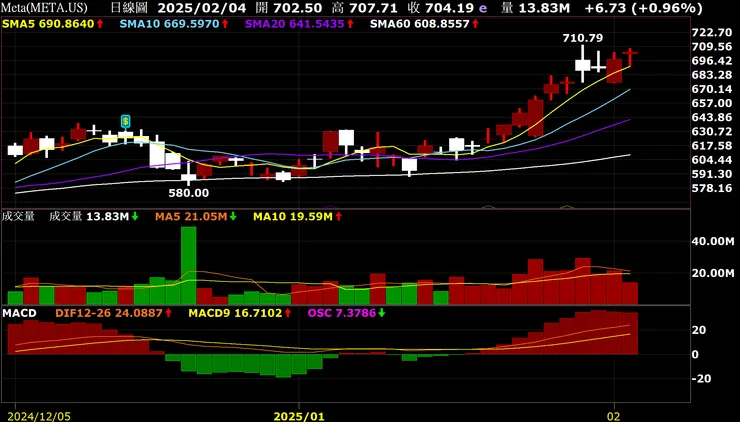Click the 02 month axis label
The height and width of the screenshot is (422, 740).
click(614, 416)
